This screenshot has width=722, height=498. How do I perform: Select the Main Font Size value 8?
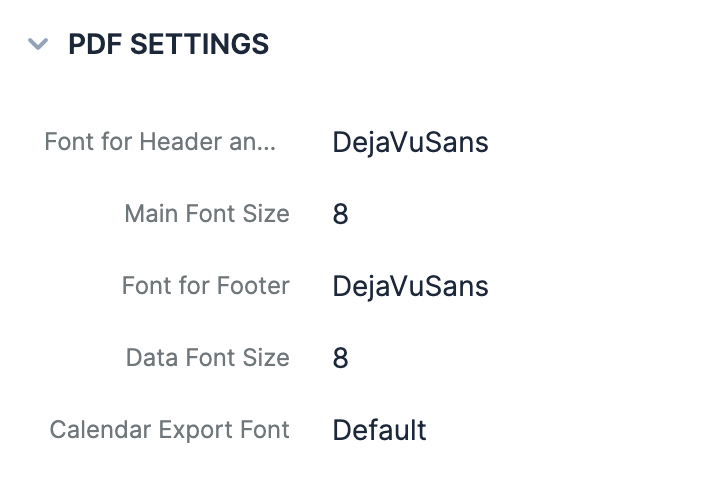[x=340, y=214]
